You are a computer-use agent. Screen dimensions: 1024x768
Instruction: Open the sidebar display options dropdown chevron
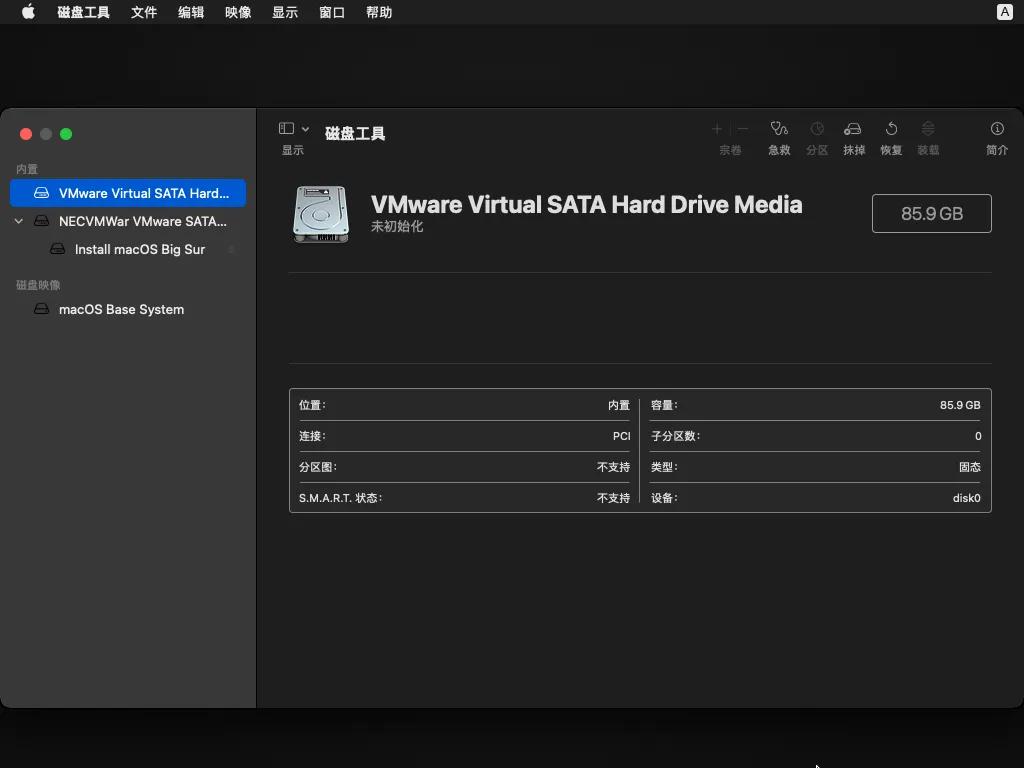pos(305,129)
